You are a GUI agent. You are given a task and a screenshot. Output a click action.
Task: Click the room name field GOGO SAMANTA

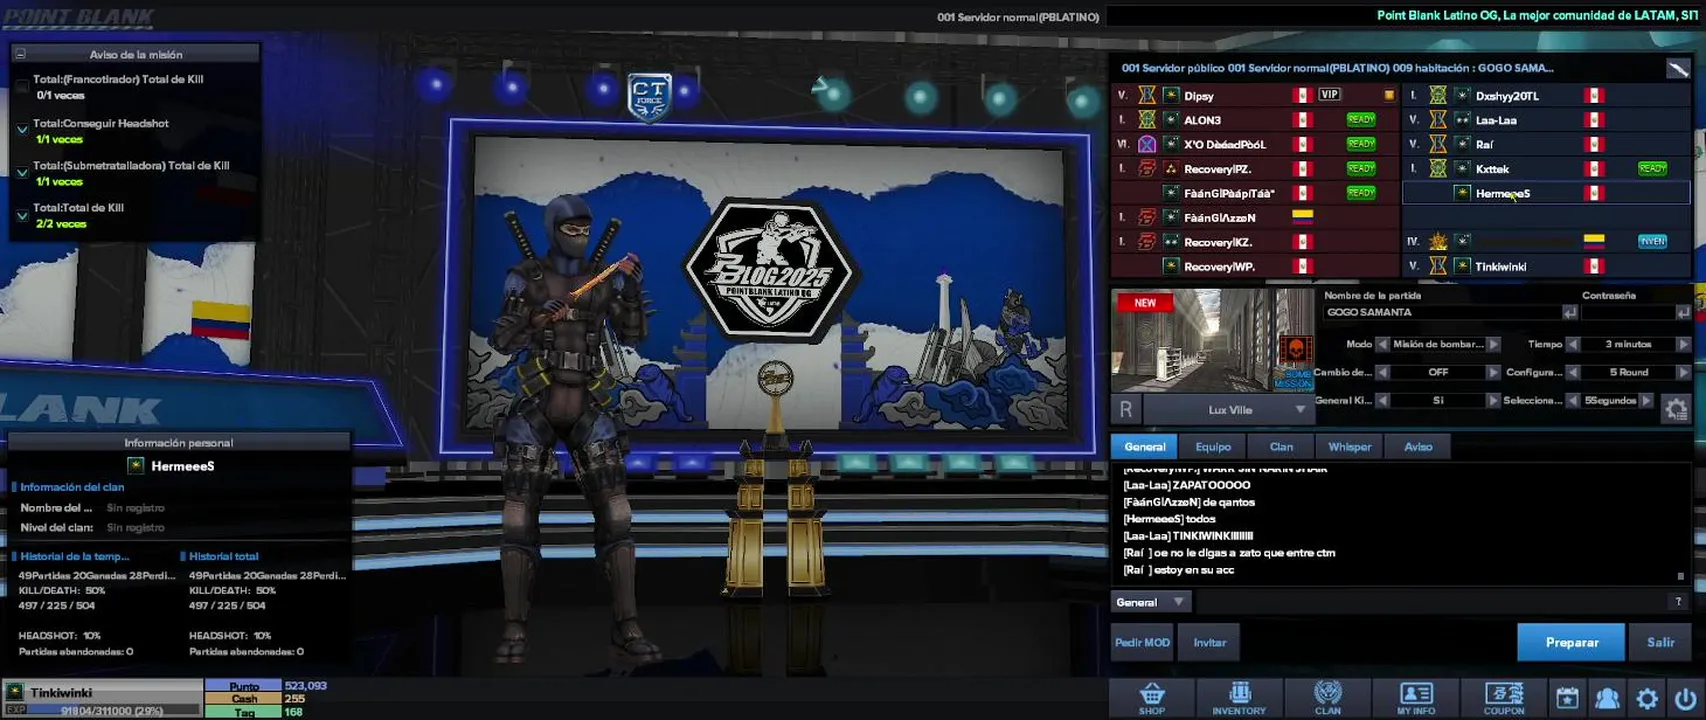point(1442,313)
